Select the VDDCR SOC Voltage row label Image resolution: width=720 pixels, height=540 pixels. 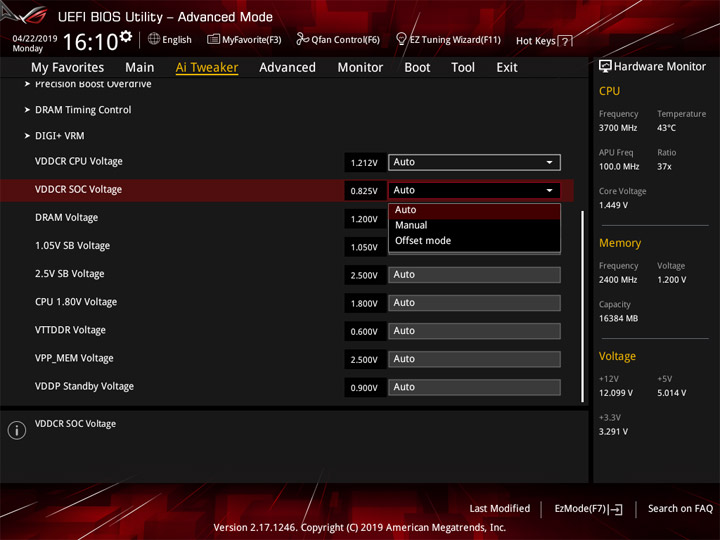(79, 190)
